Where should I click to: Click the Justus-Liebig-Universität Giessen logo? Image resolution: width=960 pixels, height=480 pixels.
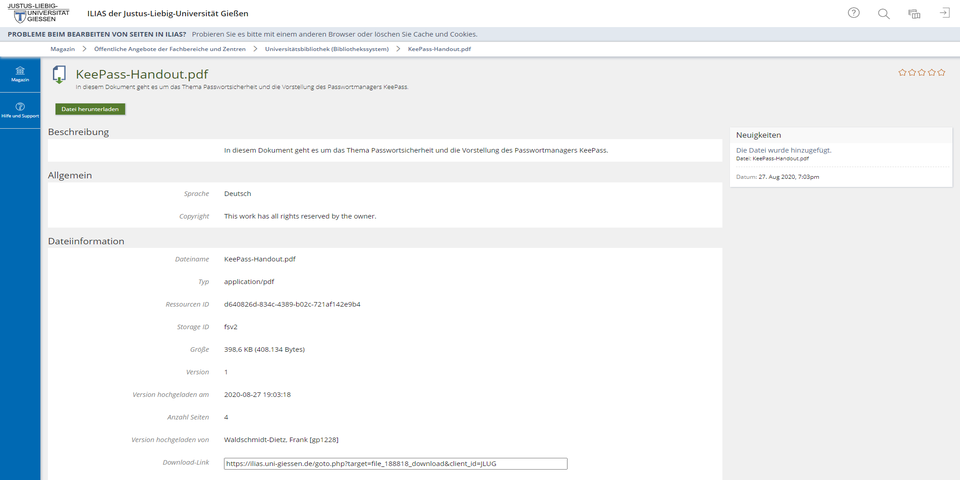38,13
